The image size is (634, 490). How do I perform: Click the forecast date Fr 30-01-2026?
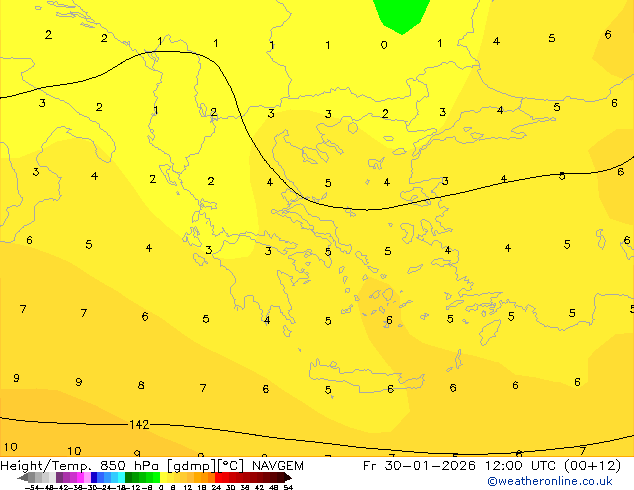point(419,466)
